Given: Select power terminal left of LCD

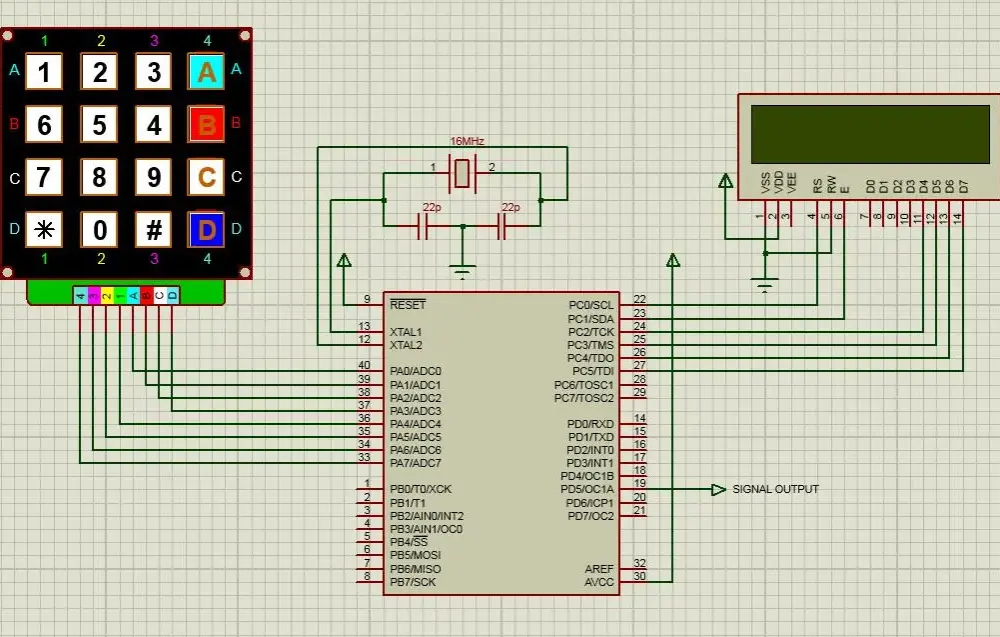Looking at the screenshot, I should 725,180.
